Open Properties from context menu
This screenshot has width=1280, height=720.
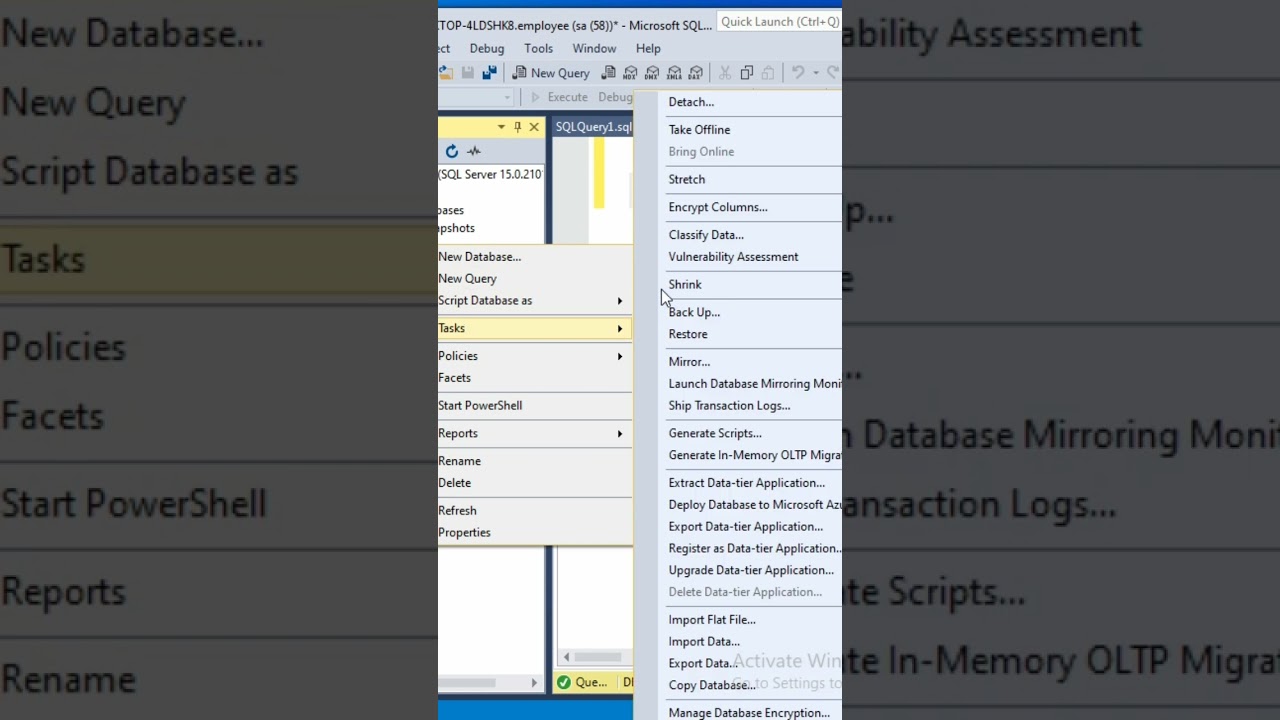(535, 533)
